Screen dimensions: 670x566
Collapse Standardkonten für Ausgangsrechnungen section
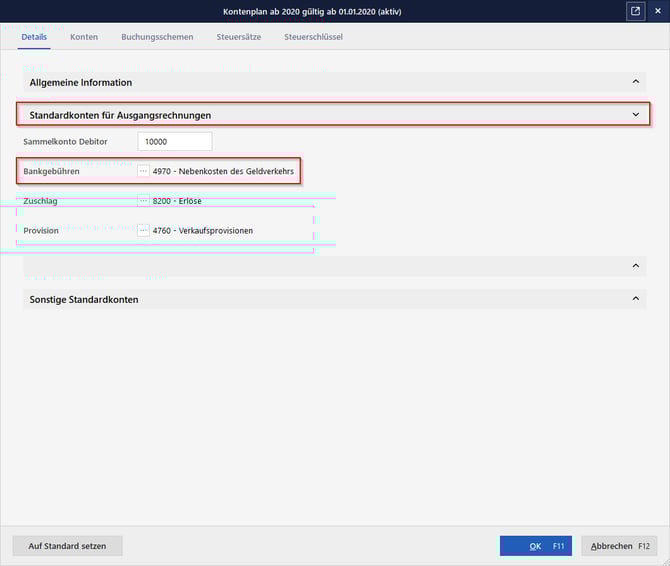click(636, 114)
